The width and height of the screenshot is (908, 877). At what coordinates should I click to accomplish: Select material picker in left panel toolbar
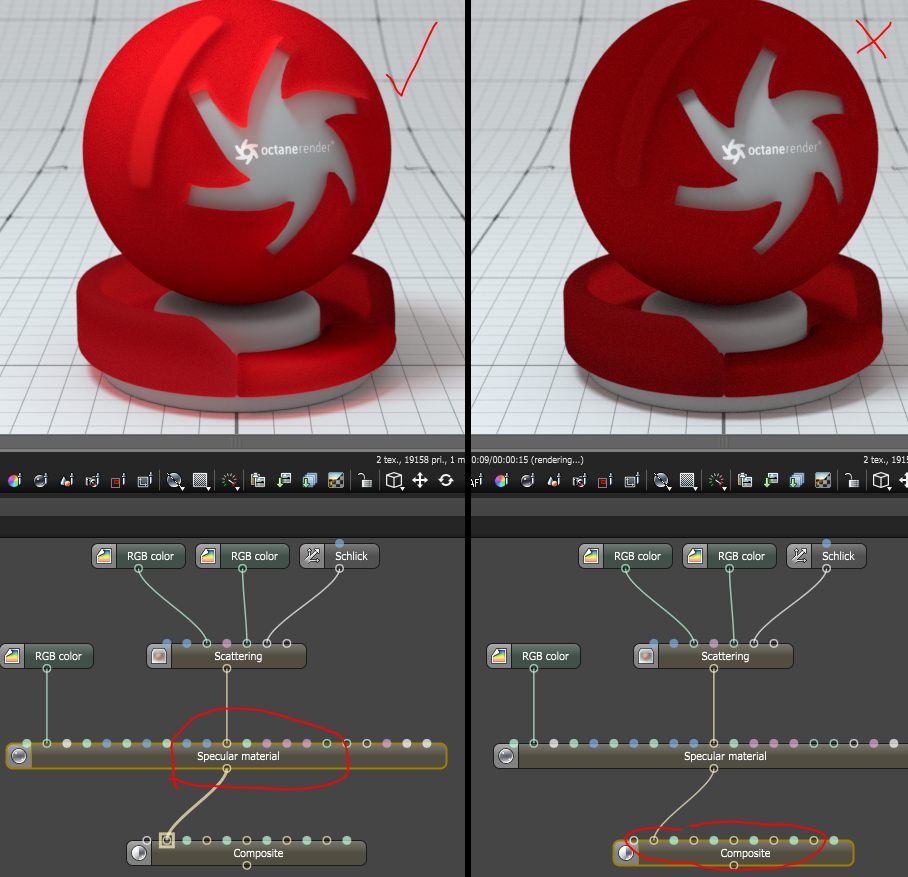click(x=41, y=480)
